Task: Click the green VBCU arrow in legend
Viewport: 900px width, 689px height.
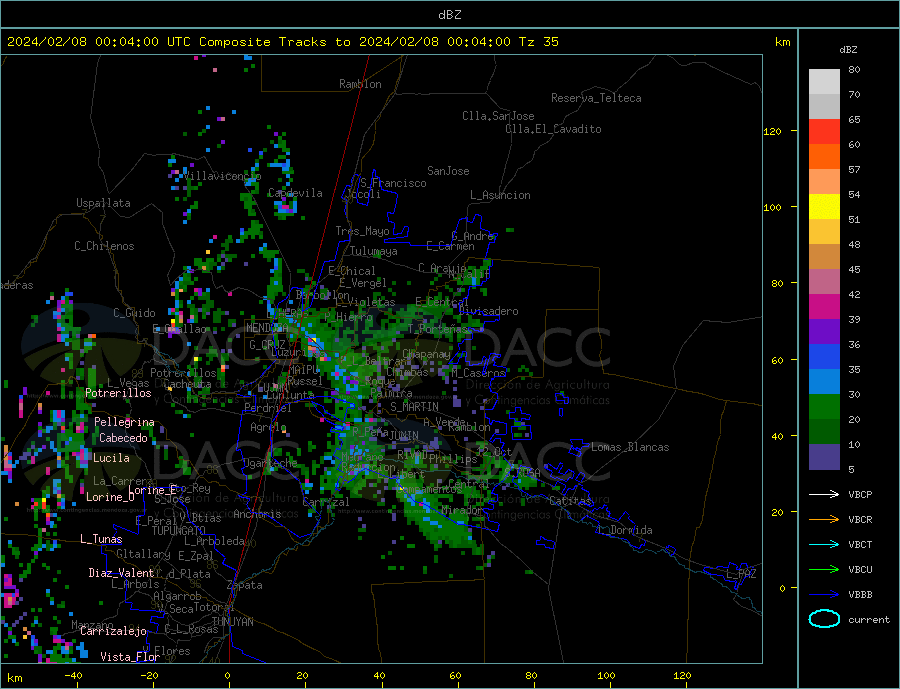Action: coord(824,570)
